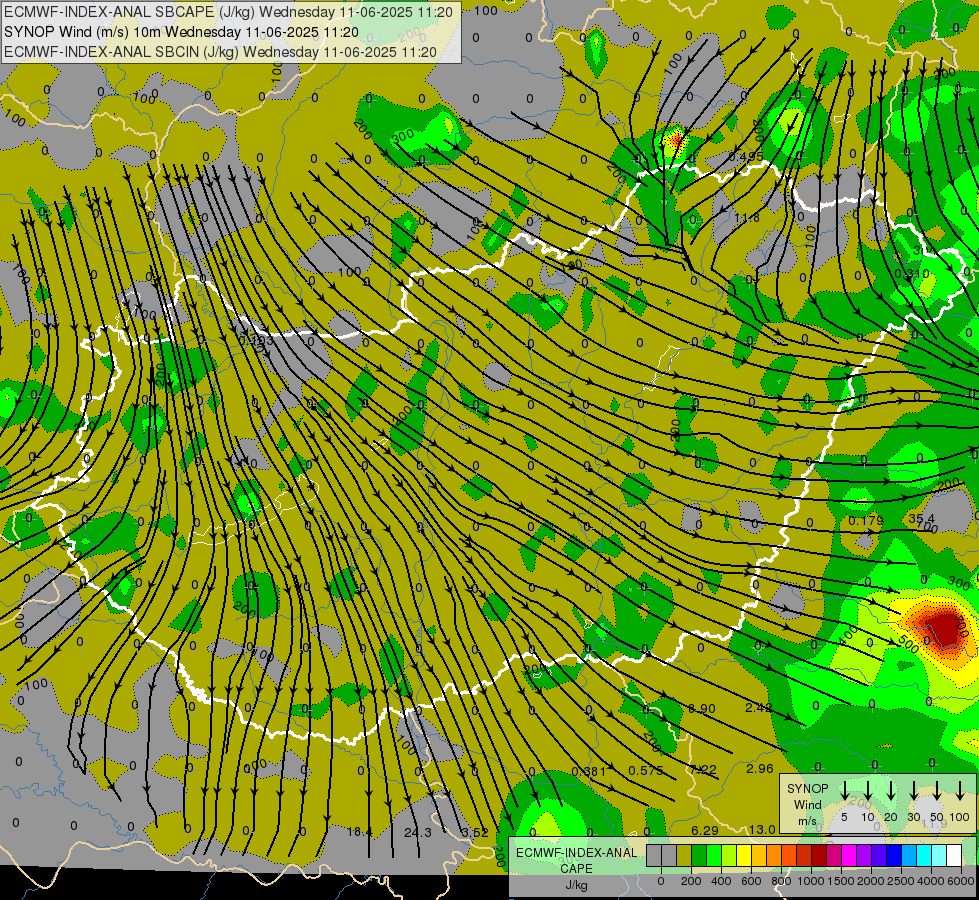Click the 'SYNOP Wind m/s' legend label
Screen dimensions: 979x900
click(x=807, y=804)
